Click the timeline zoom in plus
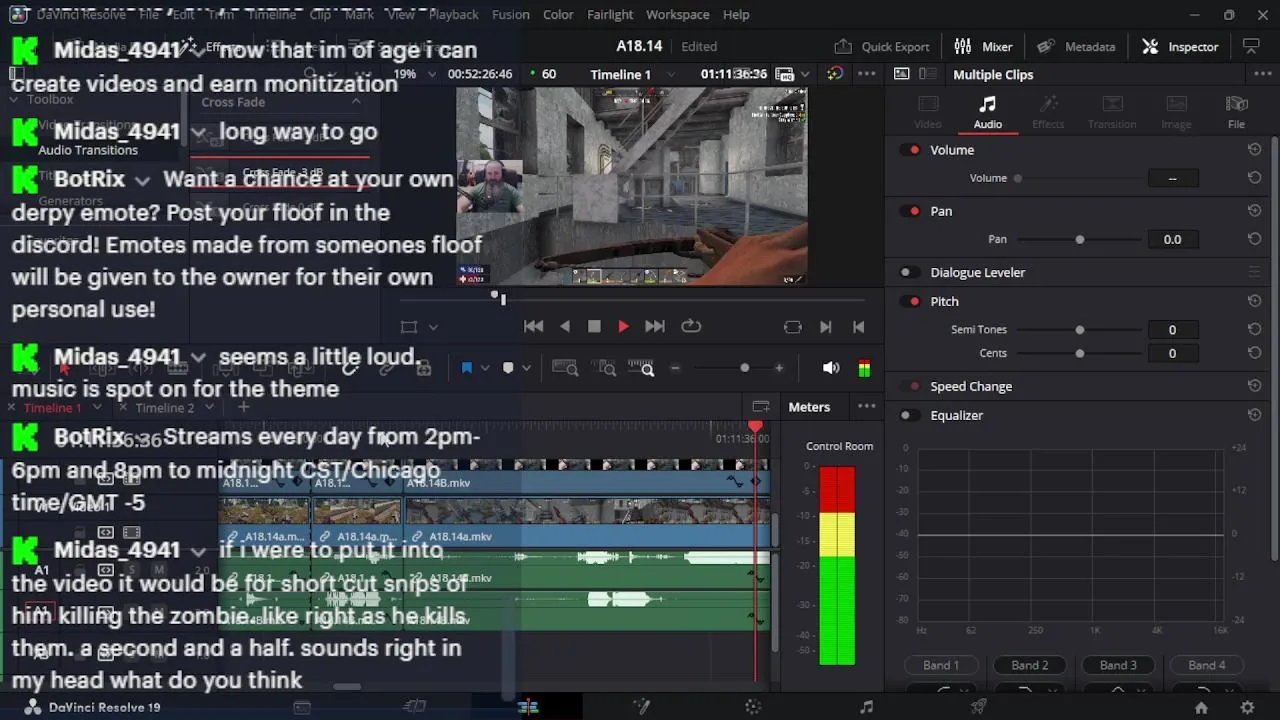The width and height of the screenshot is (1280, 720). (779, 368)
